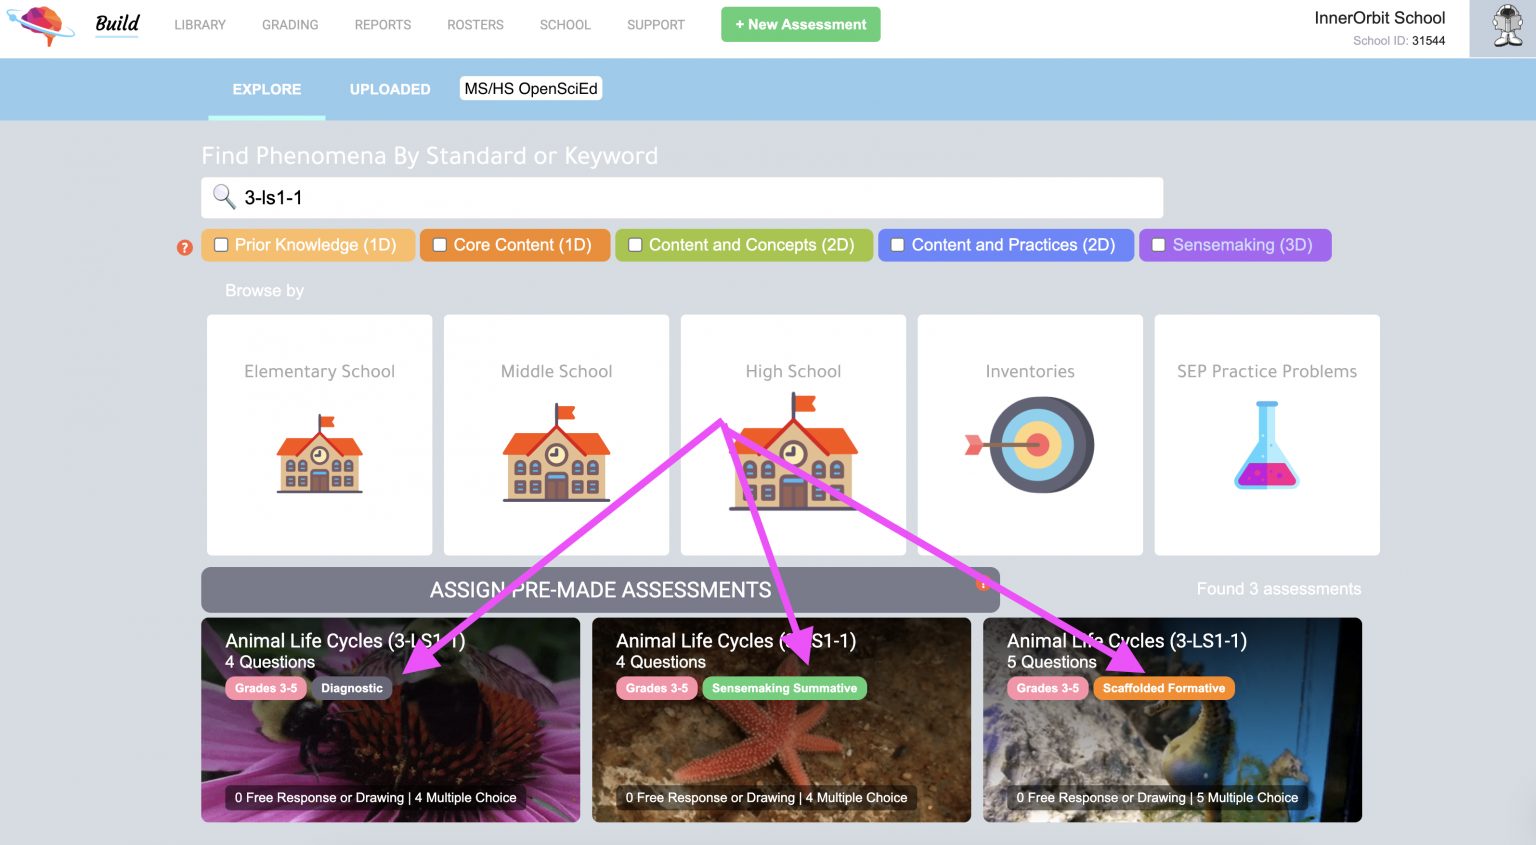Open the GRADING section
Screen dimensions: 1536x845
289,25
